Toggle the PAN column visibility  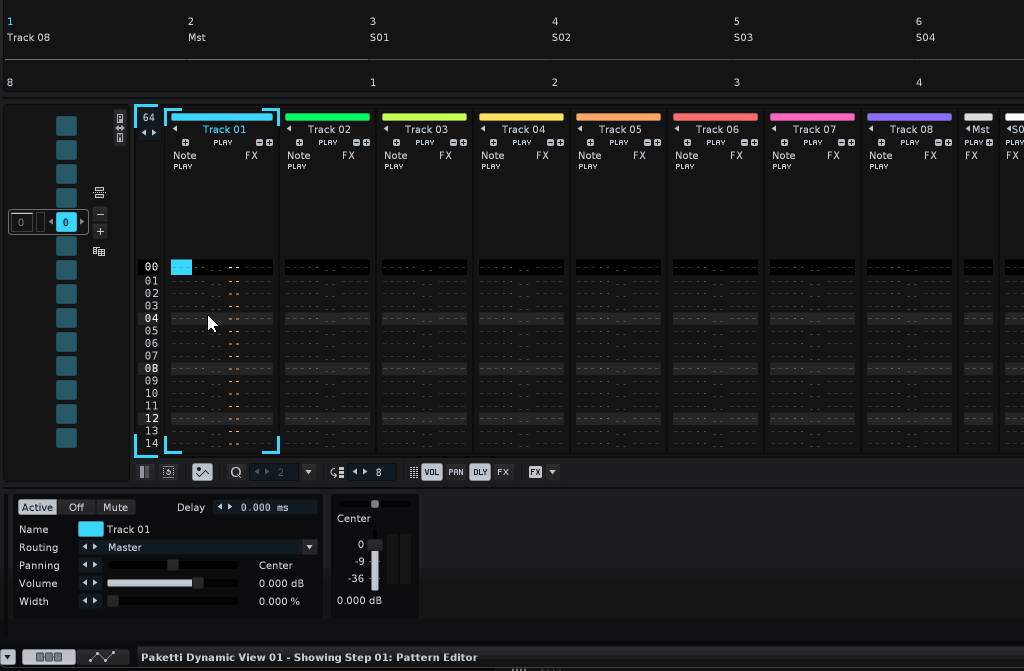pyautogui.click(x=455, y=472)
